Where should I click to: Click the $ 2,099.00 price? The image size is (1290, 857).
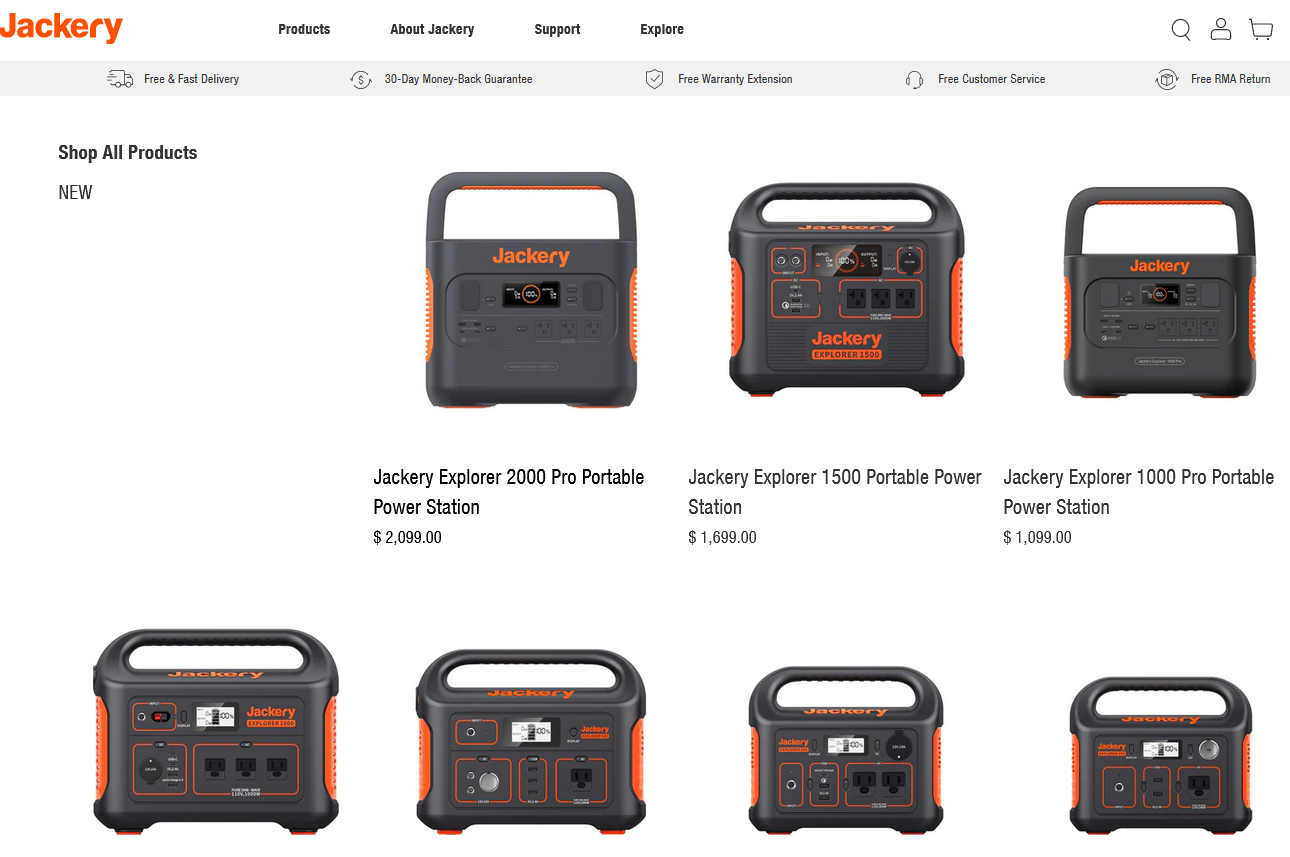(x=407, y=538)
